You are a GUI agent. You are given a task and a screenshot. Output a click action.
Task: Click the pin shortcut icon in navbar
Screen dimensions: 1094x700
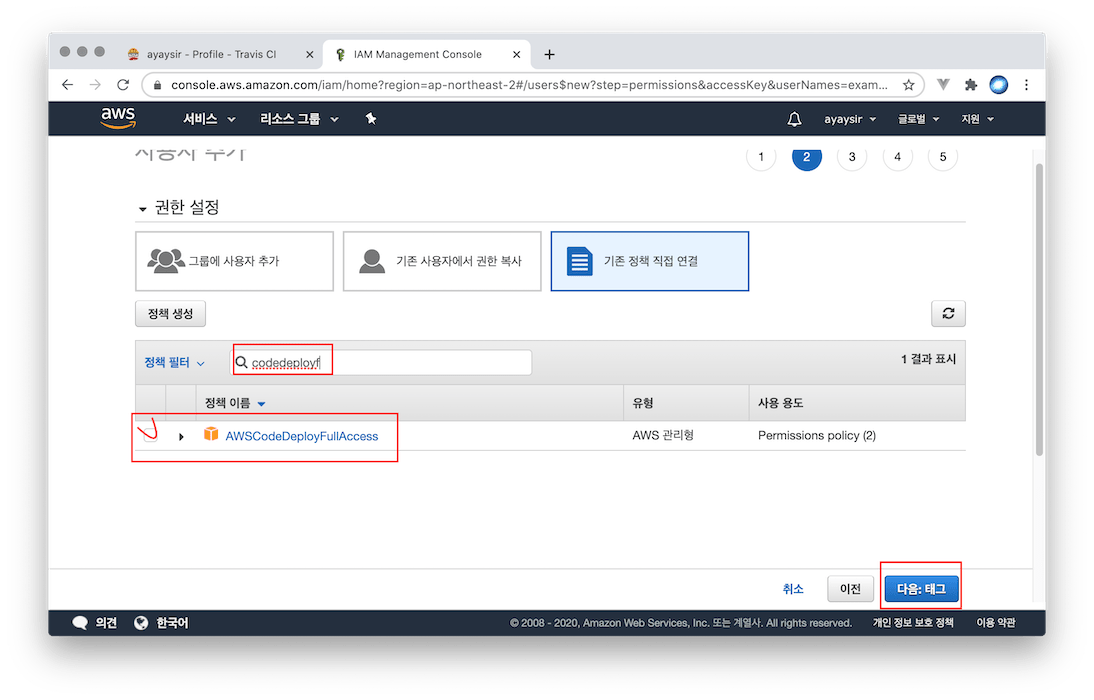coord(370,119)
